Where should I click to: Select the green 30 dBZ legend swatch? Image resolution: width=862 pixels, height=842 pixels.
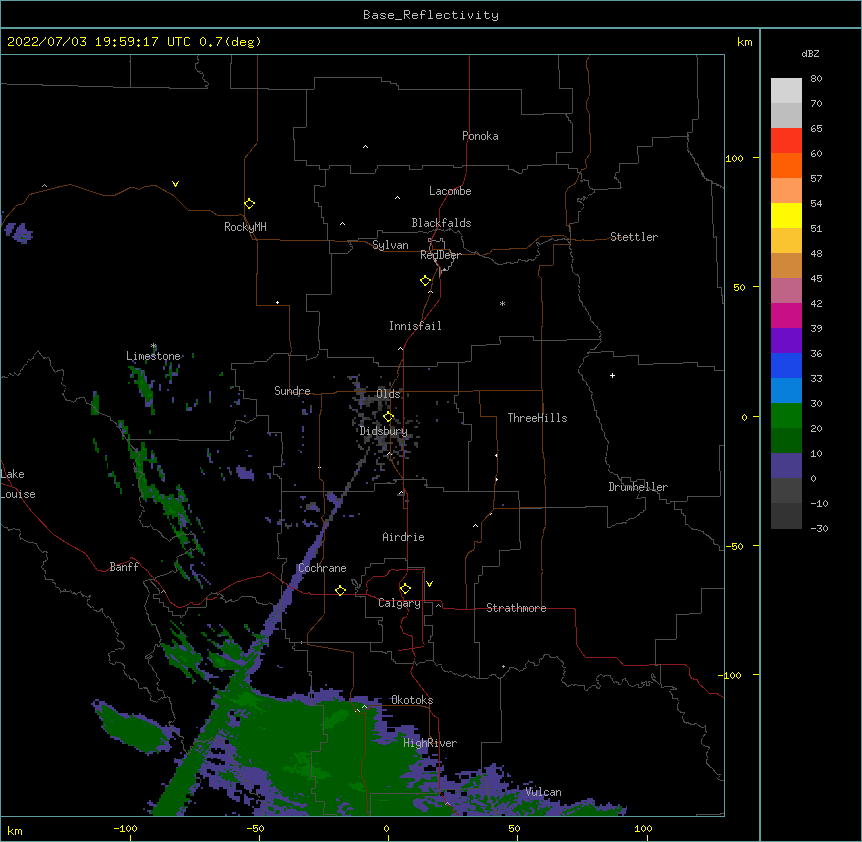pyautogui.click(x=786, y=416)
